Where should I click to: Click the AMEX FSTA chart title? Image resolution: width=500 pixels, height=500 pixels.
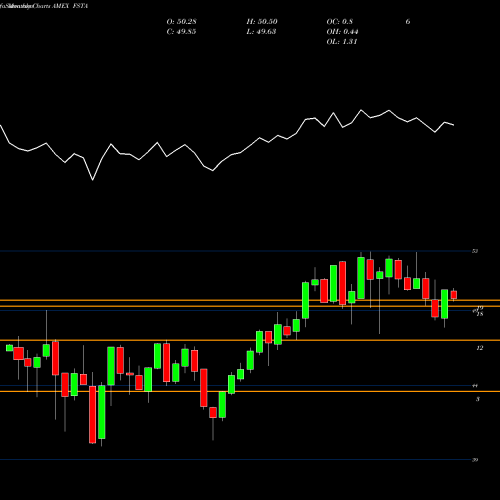(x=70, y=6)
